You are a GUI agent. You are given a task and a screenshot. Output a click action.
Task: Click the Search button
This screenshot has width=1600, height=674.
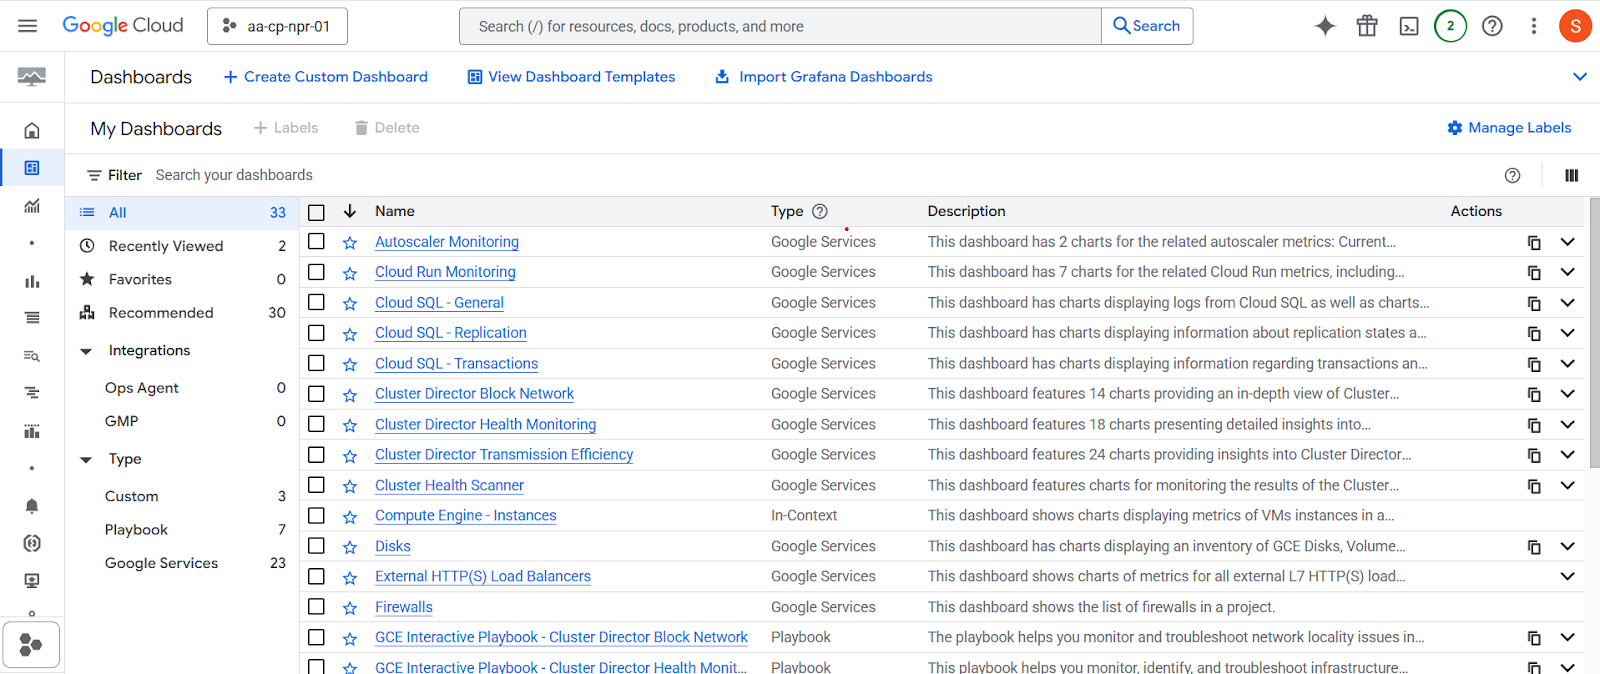1147,26
